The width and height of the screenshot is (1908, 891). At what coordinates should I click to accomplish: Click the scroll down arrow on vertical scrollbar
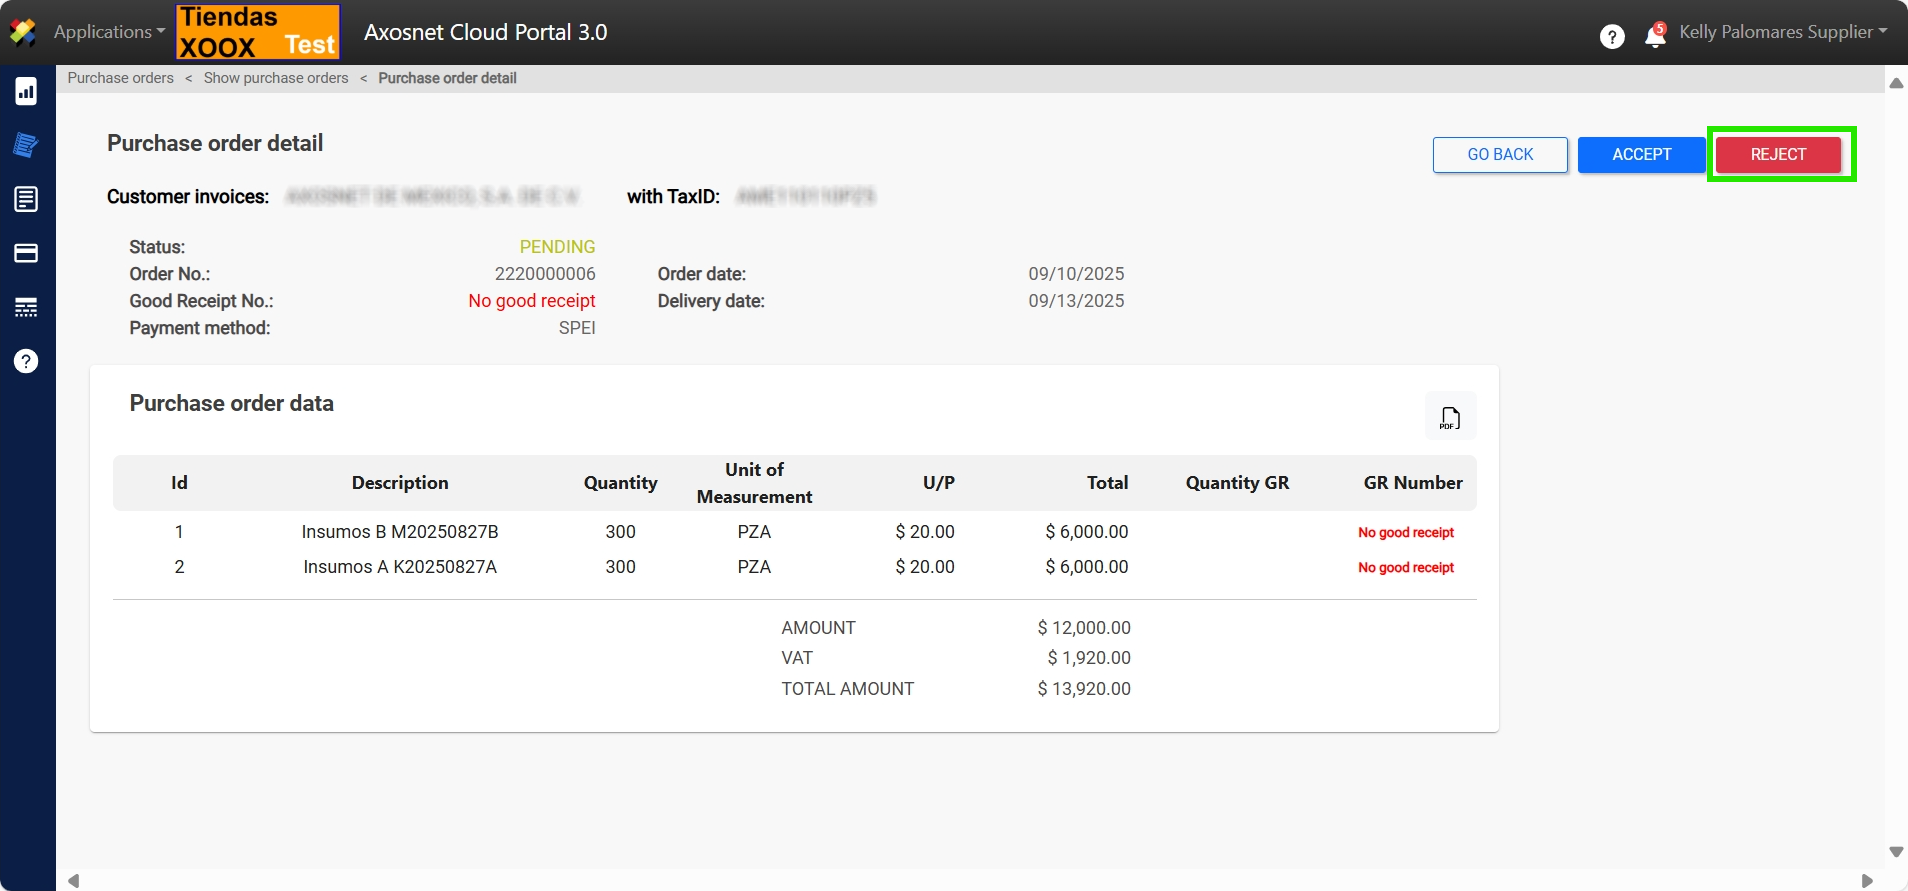click(1896, 852)
